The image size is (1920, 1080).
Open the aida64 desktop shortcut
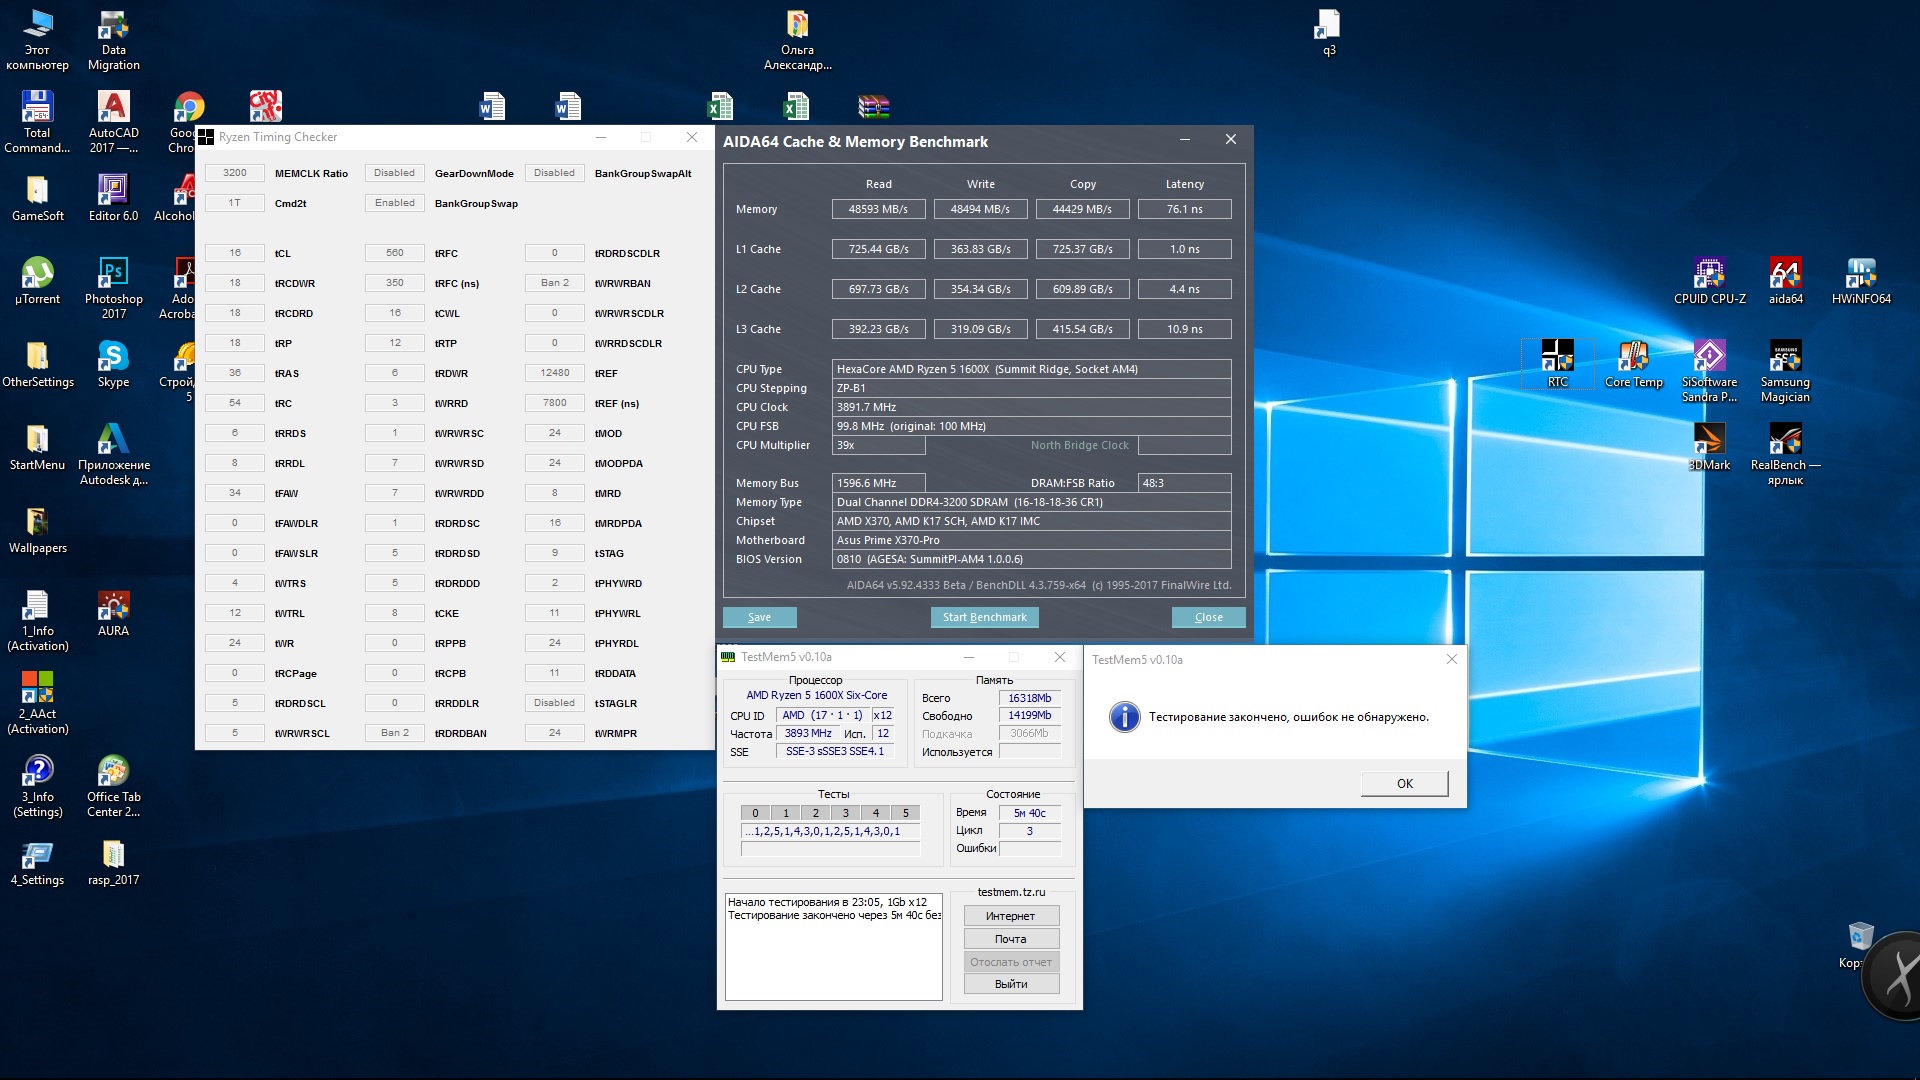(x=1785, y=274)
